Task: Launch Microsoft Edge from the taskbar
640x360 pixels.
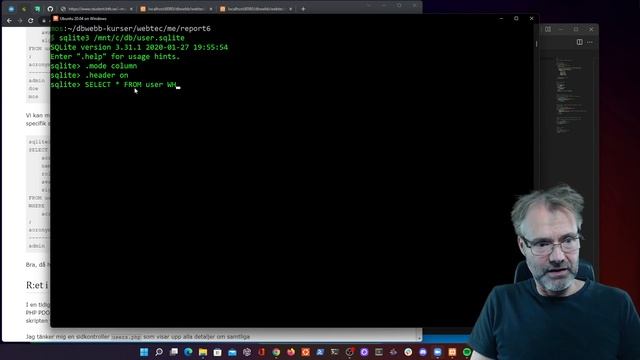Action: click(188, 352)
